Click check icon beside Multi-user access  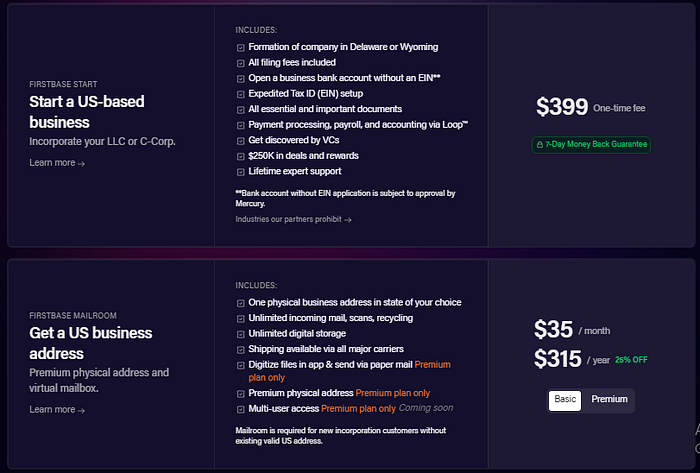click(x=241, y=409)
